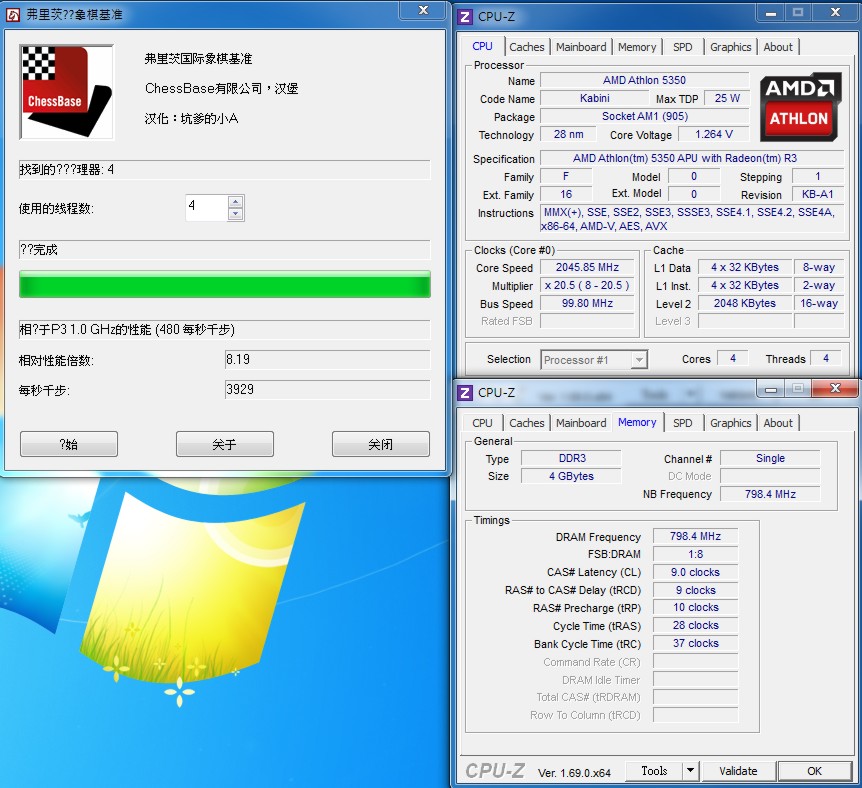Click the Kabini code name value
The width and height of the screenshot is (862, 788).
pyautogui.click(x=594, y=98)
